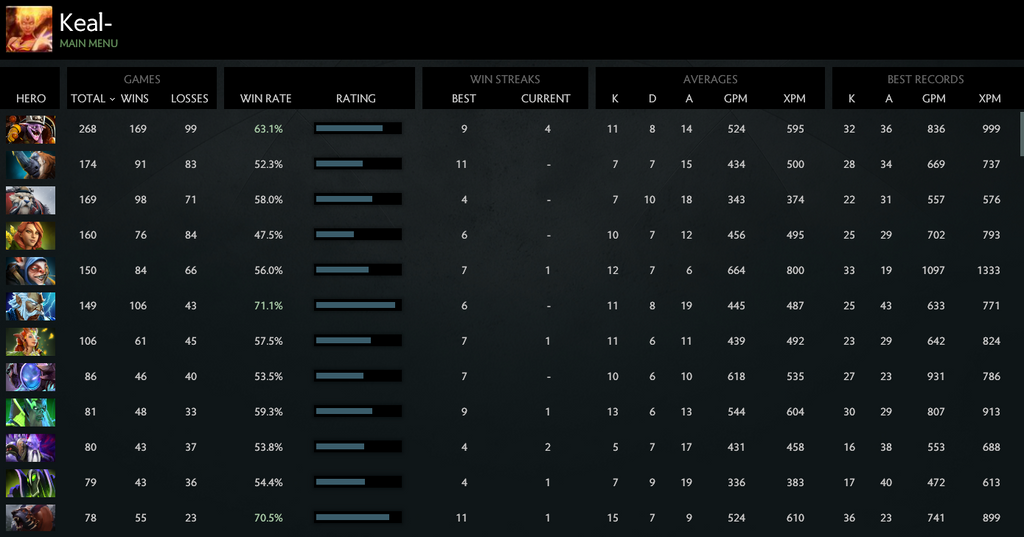1024x537 pixels.
Task: Click rating bar in the 71.1% row
Action: tap(357, 306)
